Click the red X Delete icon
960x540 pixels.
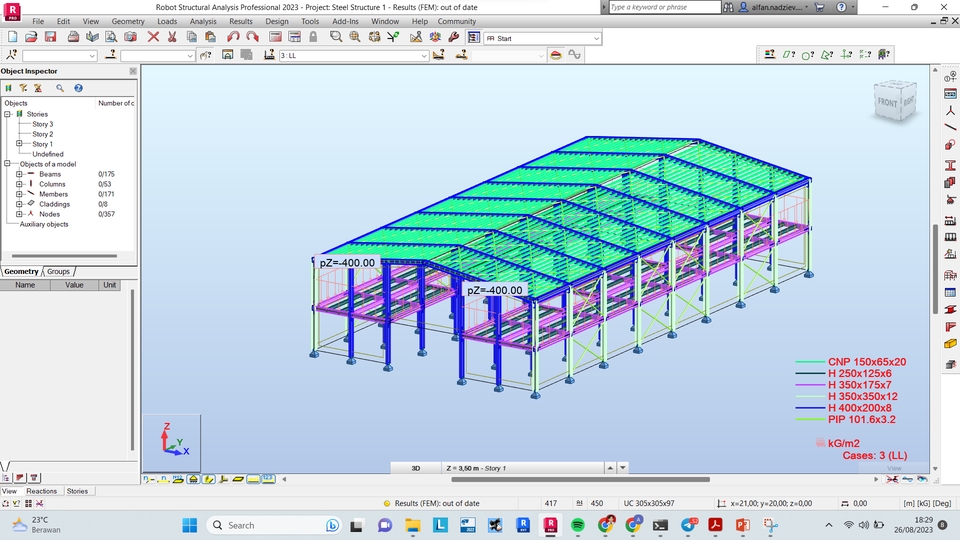153,37
